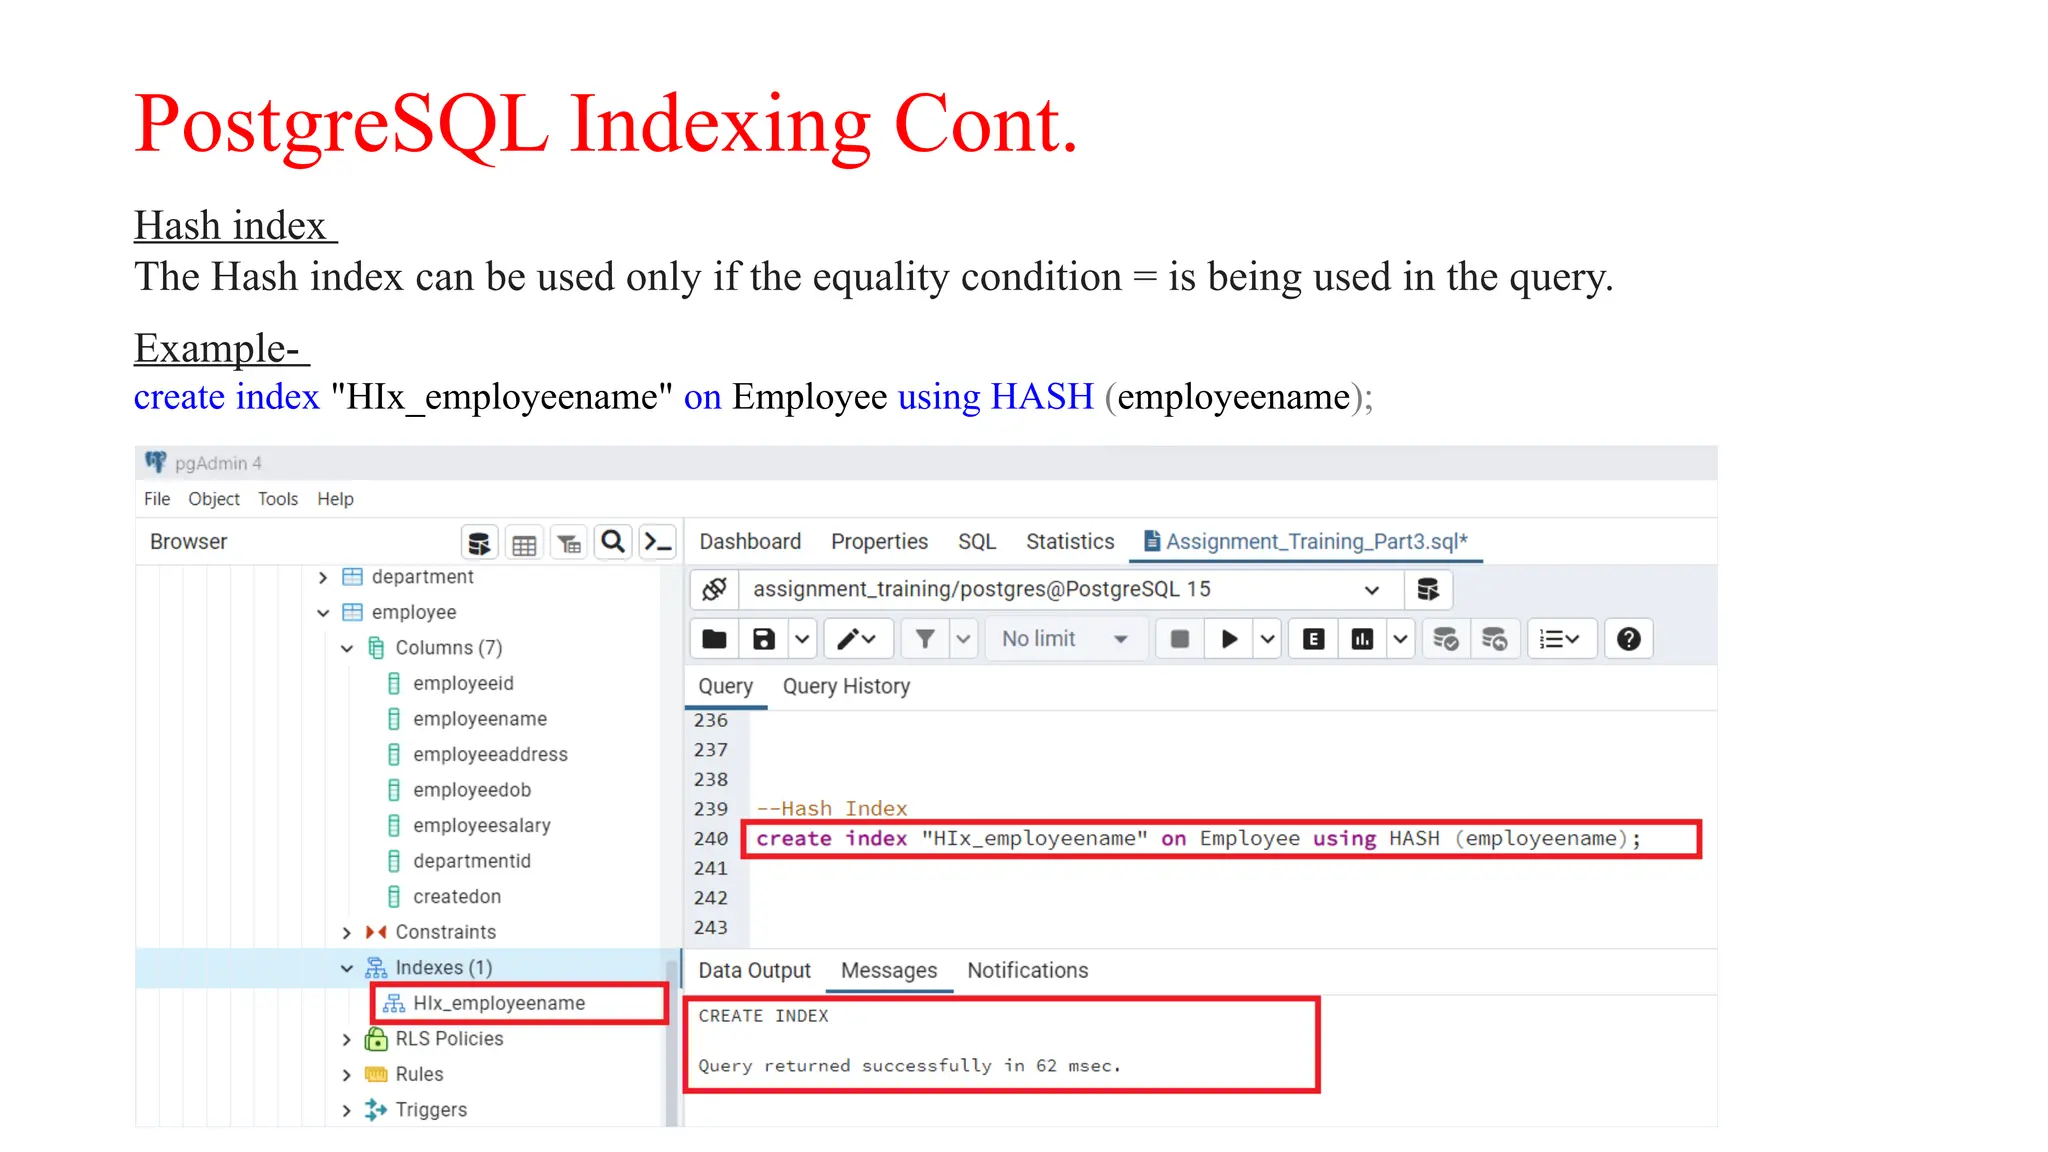The height and width of the screenshot is (1152, 2048).
Task: Click the Open File folder icon
Action: (x=714, y=639)
